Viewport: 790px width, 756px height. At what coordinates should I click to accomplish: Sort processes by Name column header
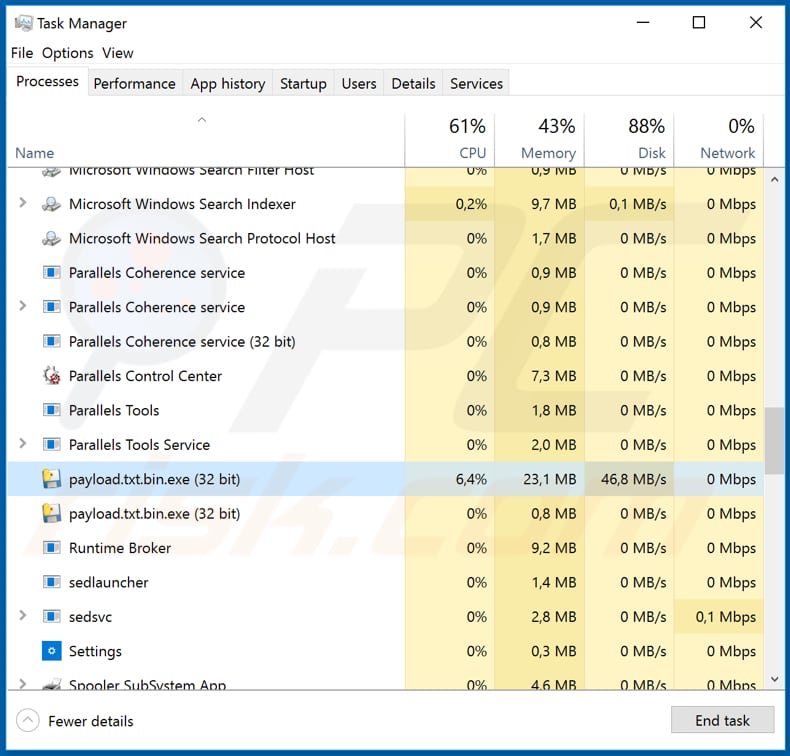pyautogui.click(x=34, y=153)
